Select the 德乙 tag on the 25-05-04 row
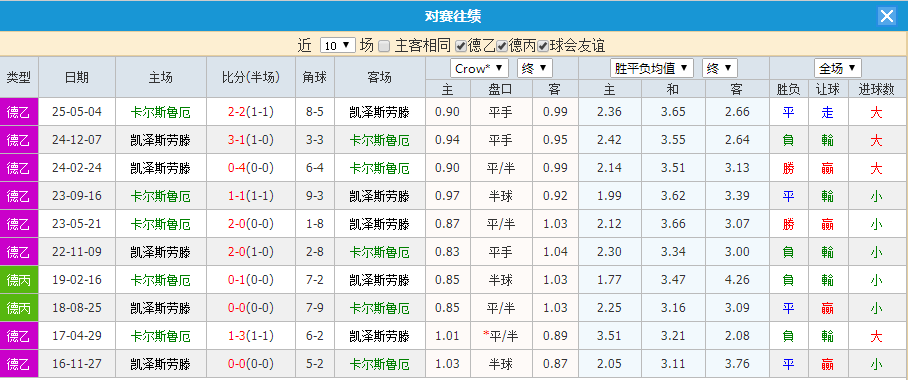Screen dimensions: 908x380 pyautogui.click(x=19, y=112)
